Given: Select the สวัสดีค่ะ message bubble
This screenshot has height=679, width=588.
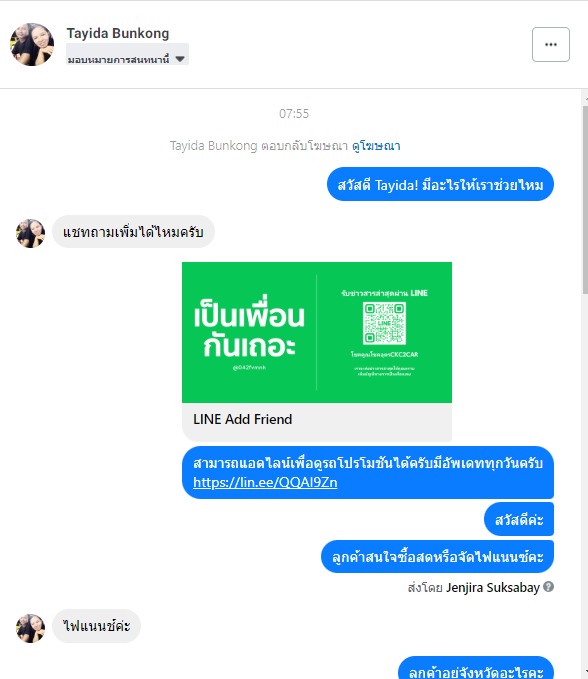Looking at the screenshot, I should coord(519,519).
